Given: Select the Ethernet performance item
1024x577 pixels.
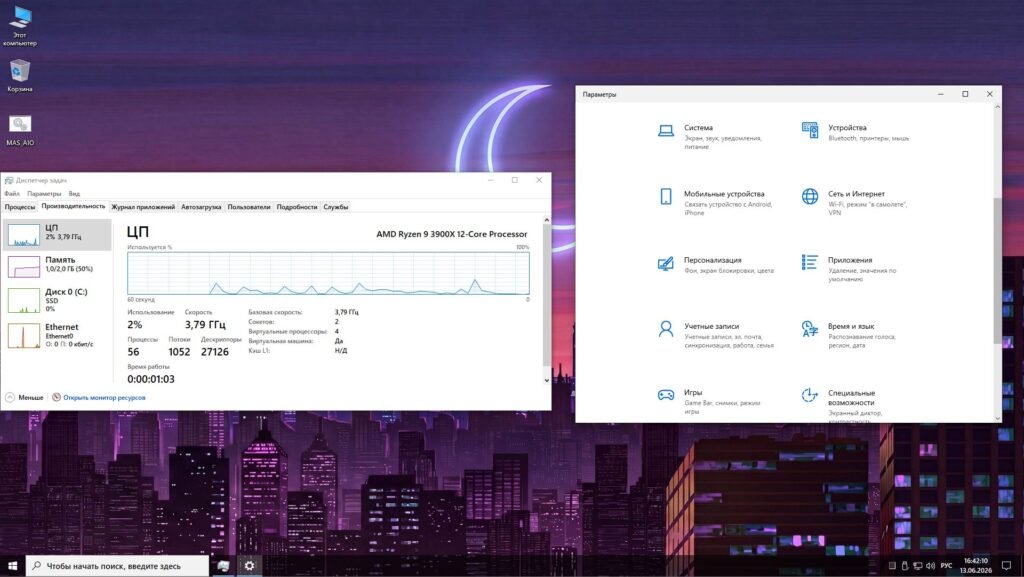Looking at the screenshot, I should point(57,335).
